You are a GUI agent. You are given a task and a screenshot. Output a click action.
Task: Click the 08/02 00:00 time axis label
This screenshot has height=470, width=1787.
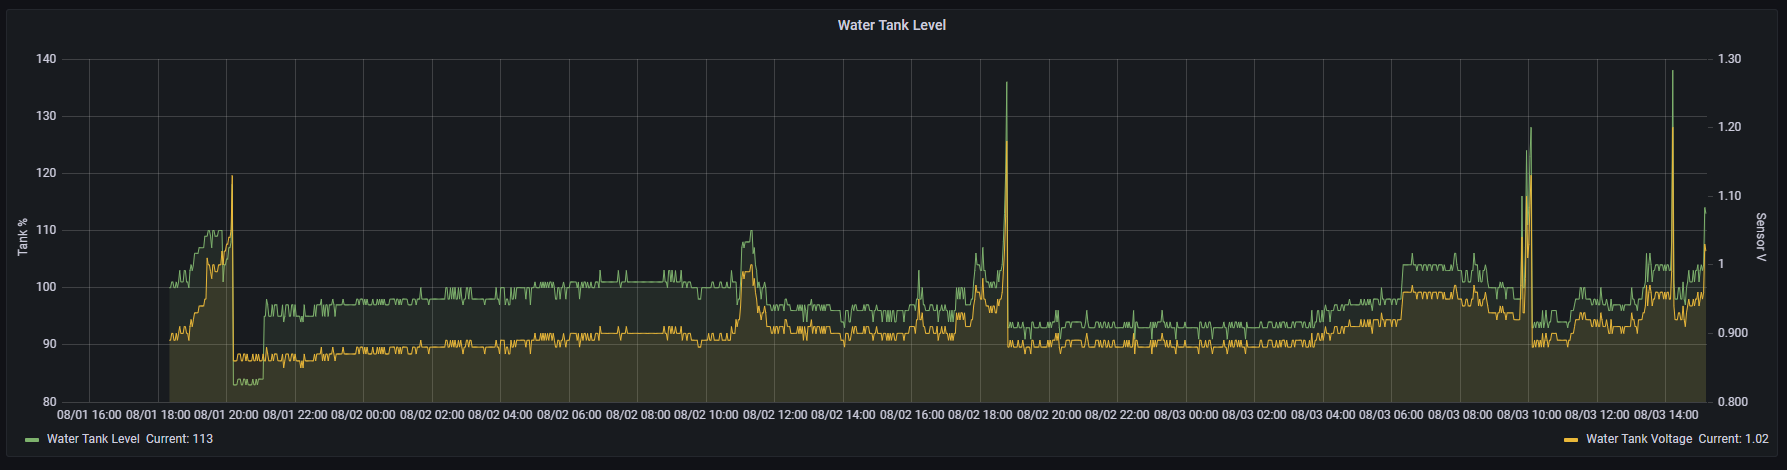click(x=363, y=414)
